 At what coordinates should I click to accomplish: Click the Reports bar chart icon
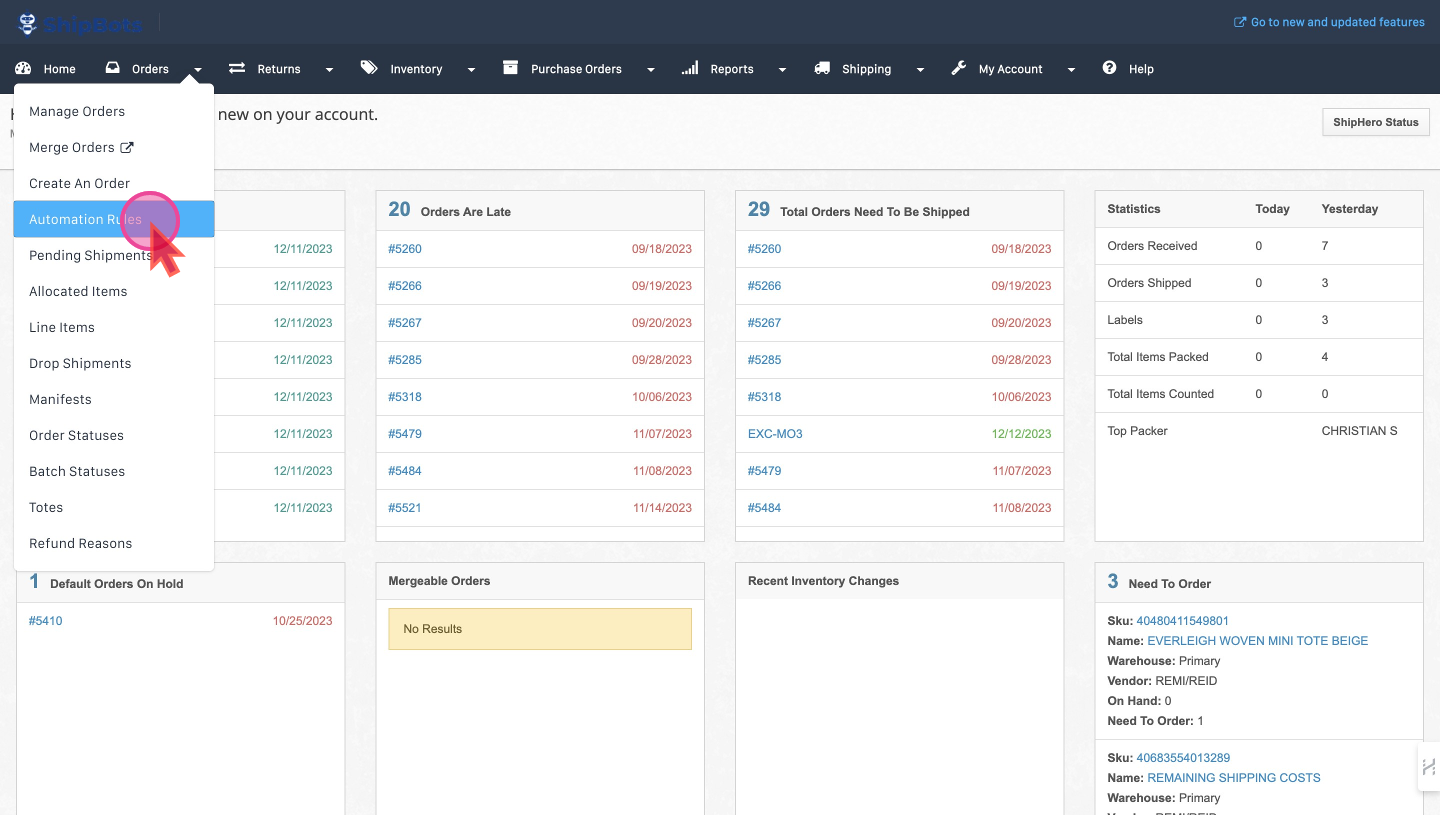(x=690, y=69)
